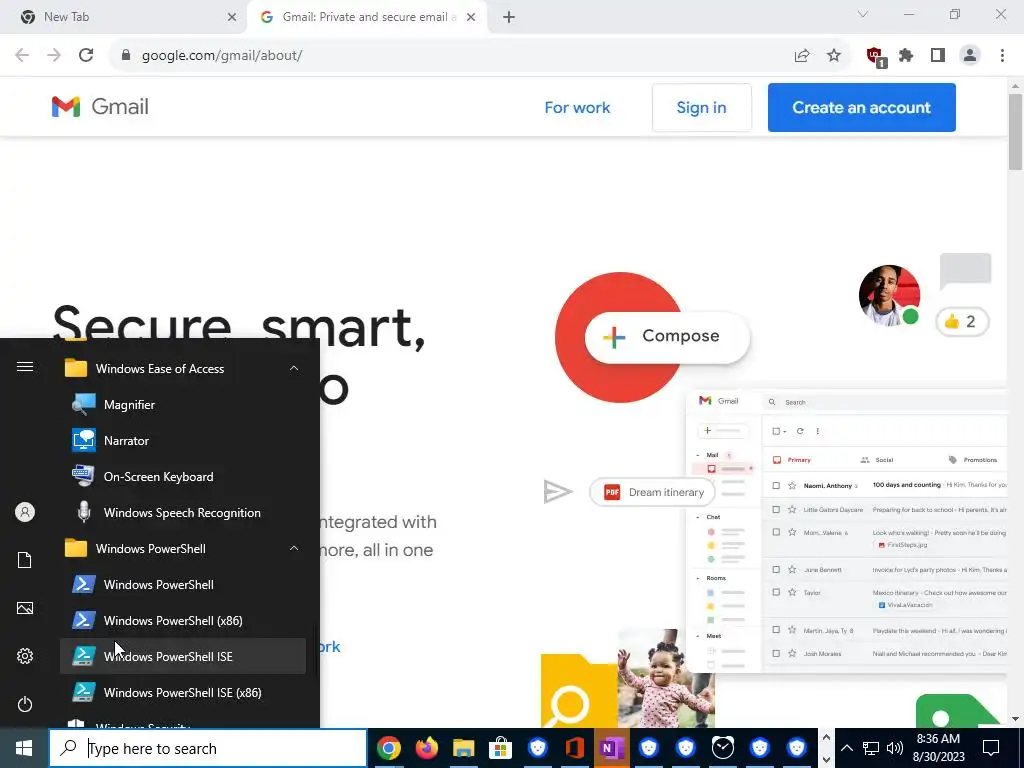This screenshot has width=1024, height=768.
Task: Launch Narrator from Start menu
Action: (183, 441)
